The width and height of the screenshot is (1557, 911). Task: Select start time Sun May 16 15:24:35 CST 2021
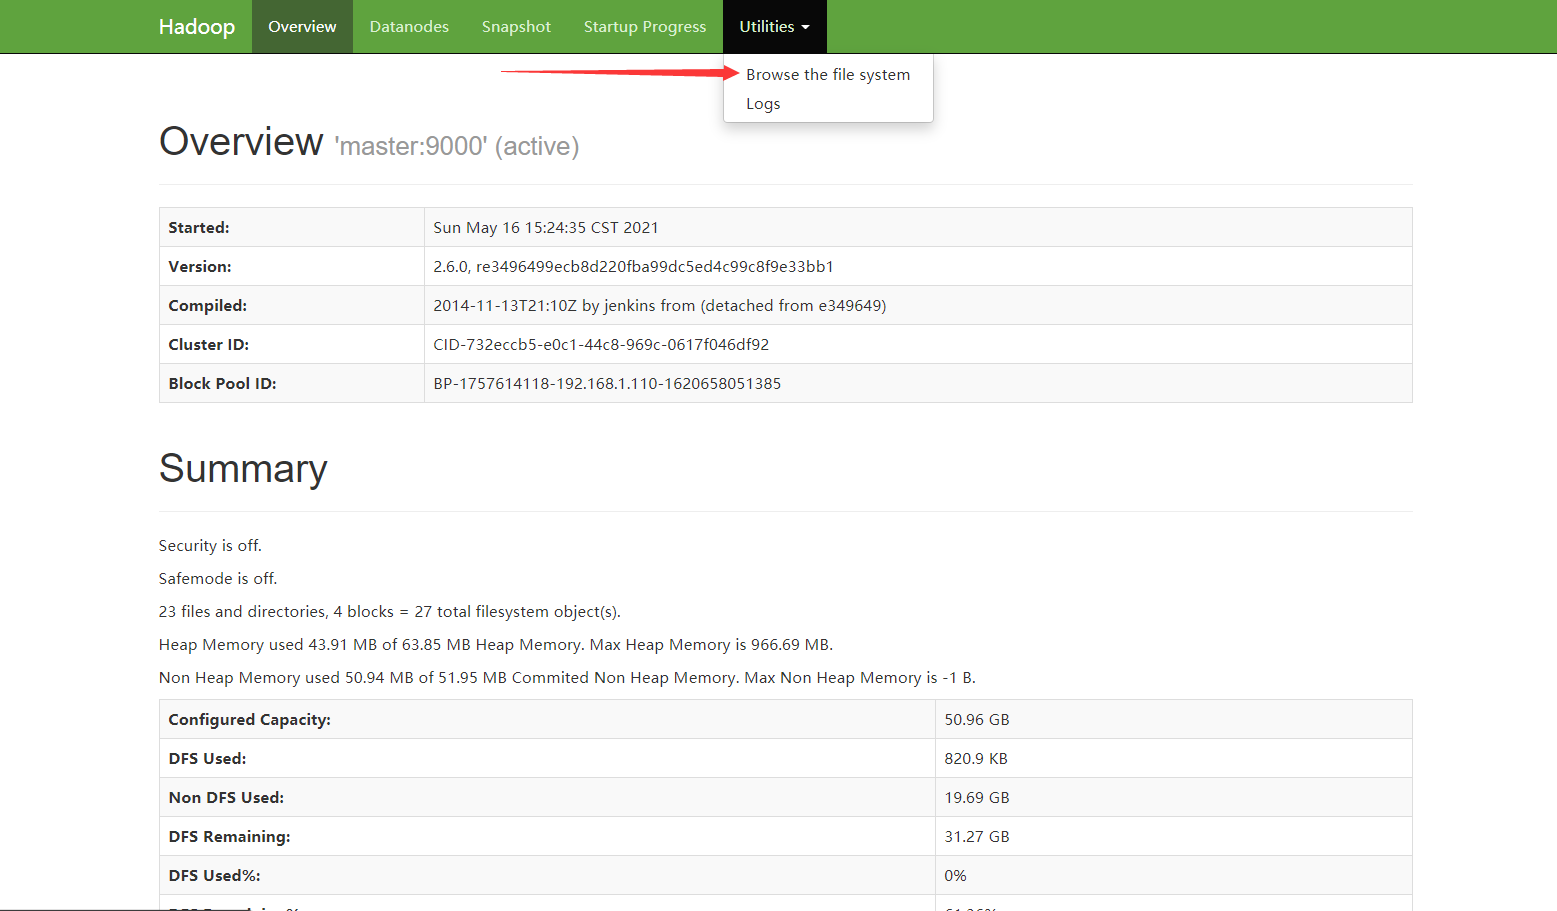point(546,228)
